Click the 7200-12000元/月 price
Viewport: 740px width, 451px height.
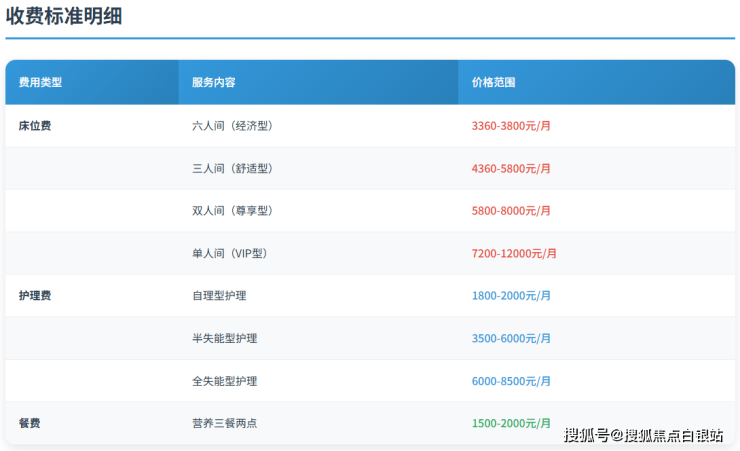(x=514, y=254)
